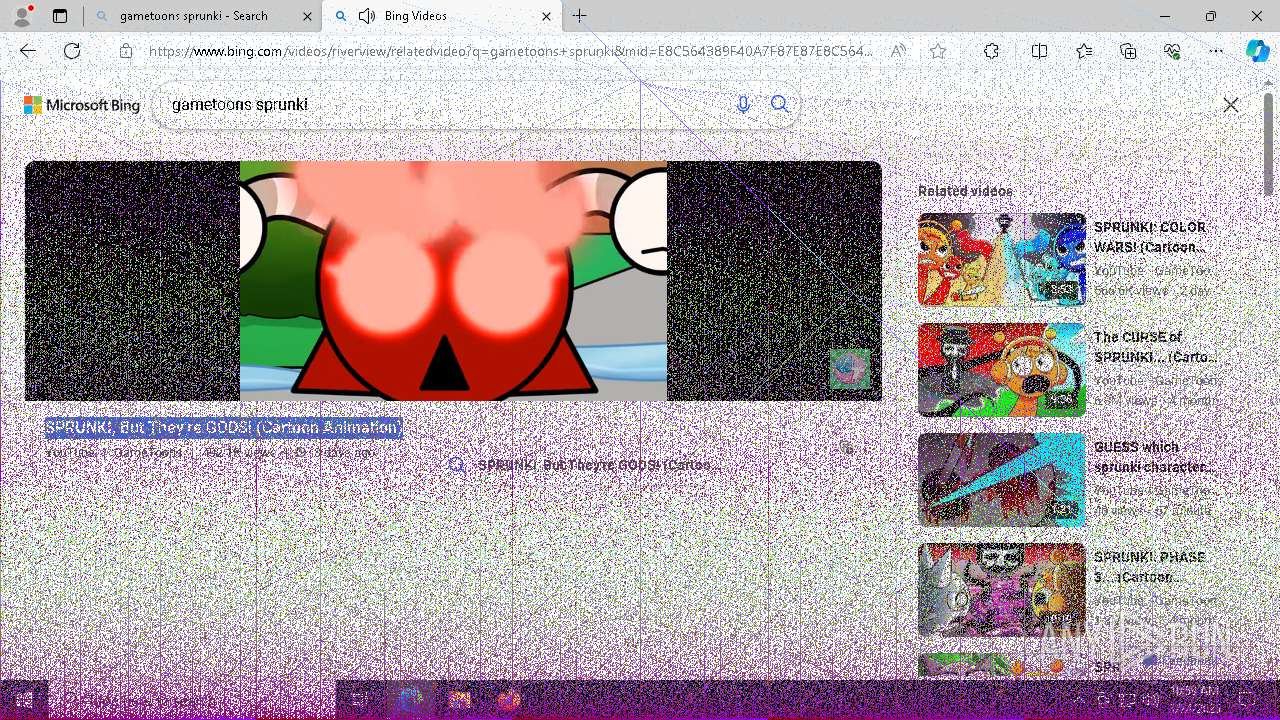Click the video title SPRUNKI, But They're GODS!
The image size is (1280, 720).
[223, 428]
